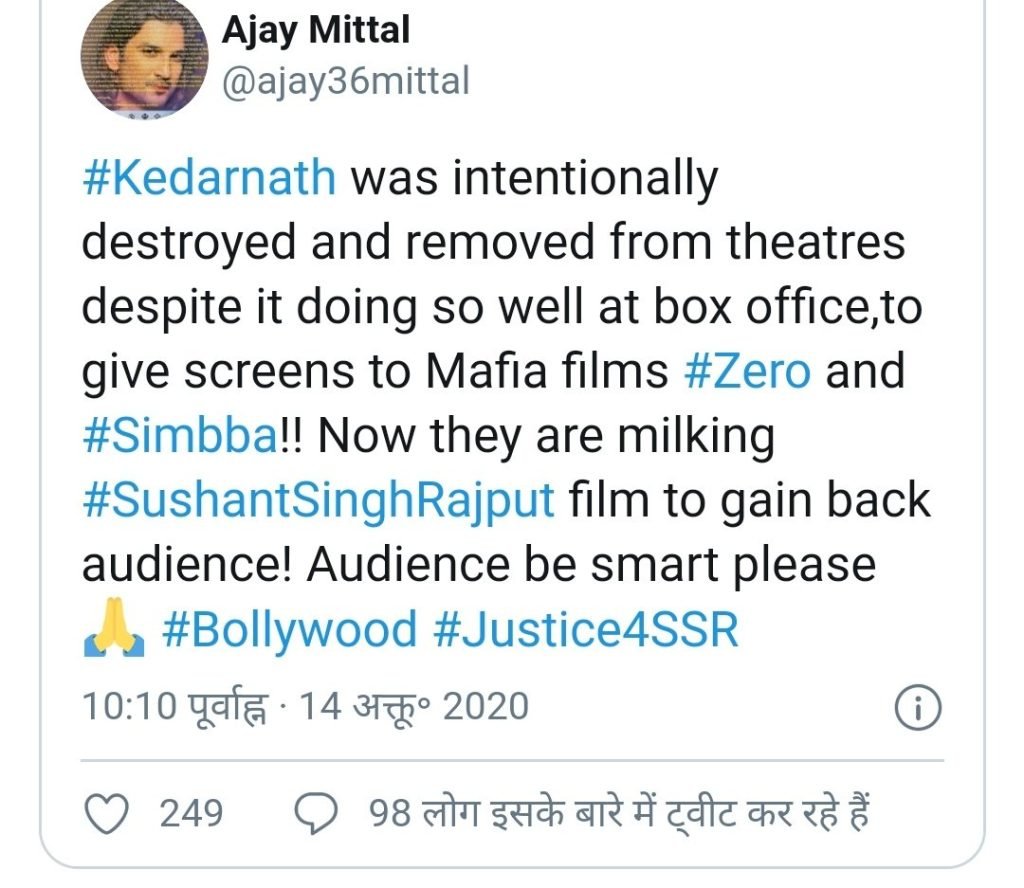Screen dimensions: 1024x888
Task: Visit the @ajay36mittal handle link
Action: click(x=345, y=80)
